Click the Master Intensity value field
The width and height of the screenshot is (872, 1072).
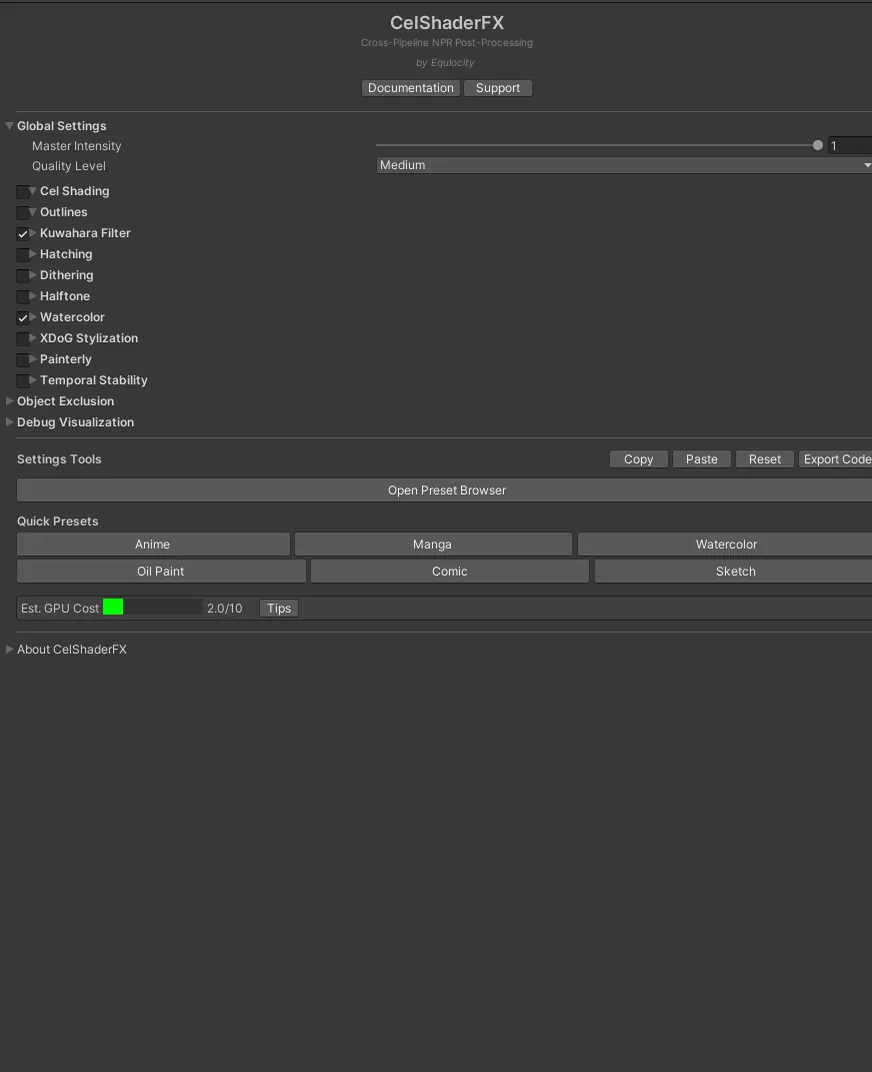tap(850, 146)
